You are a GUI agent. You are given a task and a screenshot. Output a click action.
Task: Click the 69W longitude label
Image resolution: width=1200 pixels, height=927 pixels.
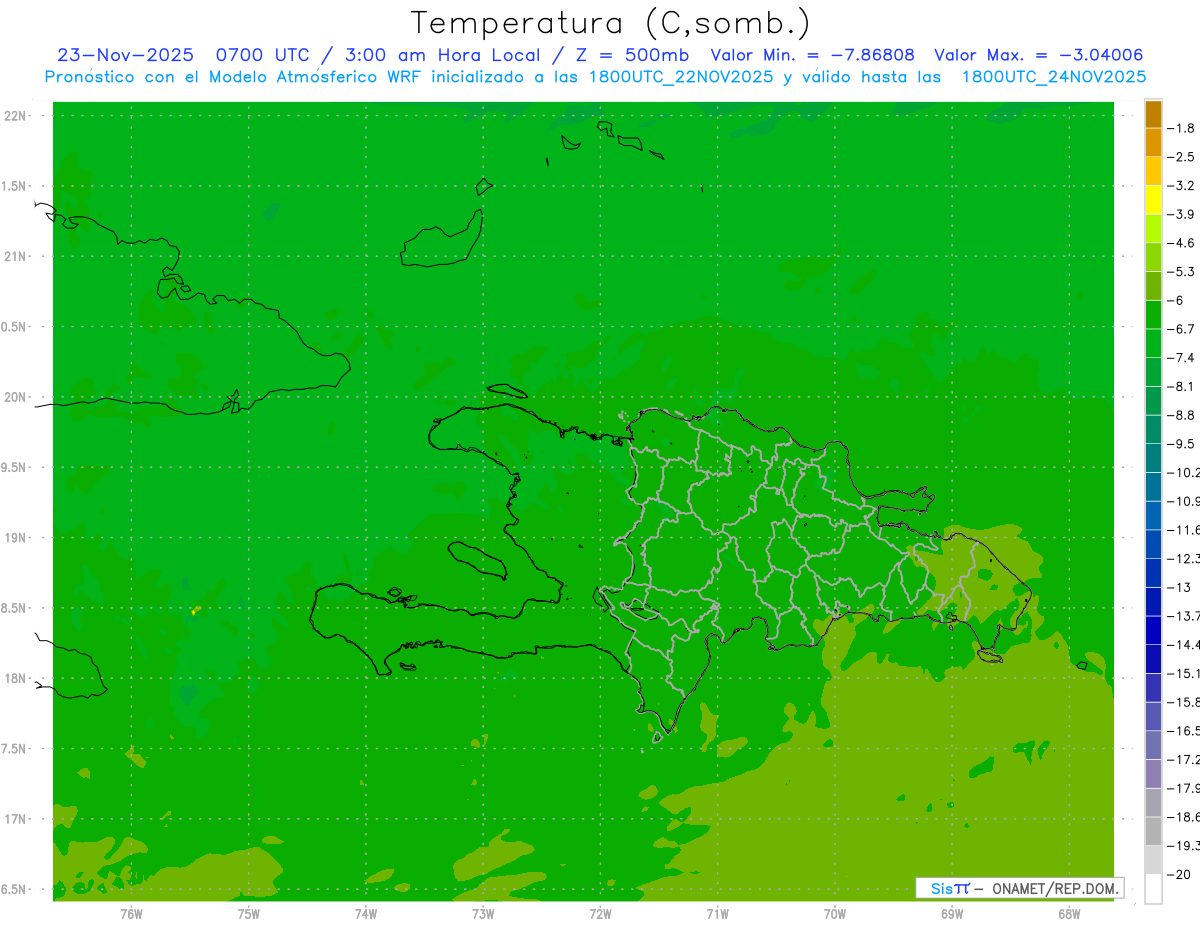951,912
